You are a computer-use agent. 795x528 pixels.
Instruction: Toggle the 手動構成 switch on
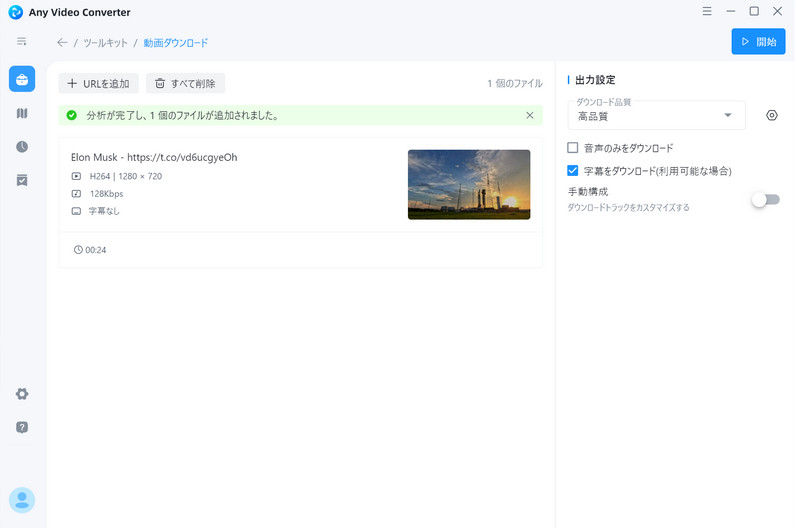click(x=765, y=199)
